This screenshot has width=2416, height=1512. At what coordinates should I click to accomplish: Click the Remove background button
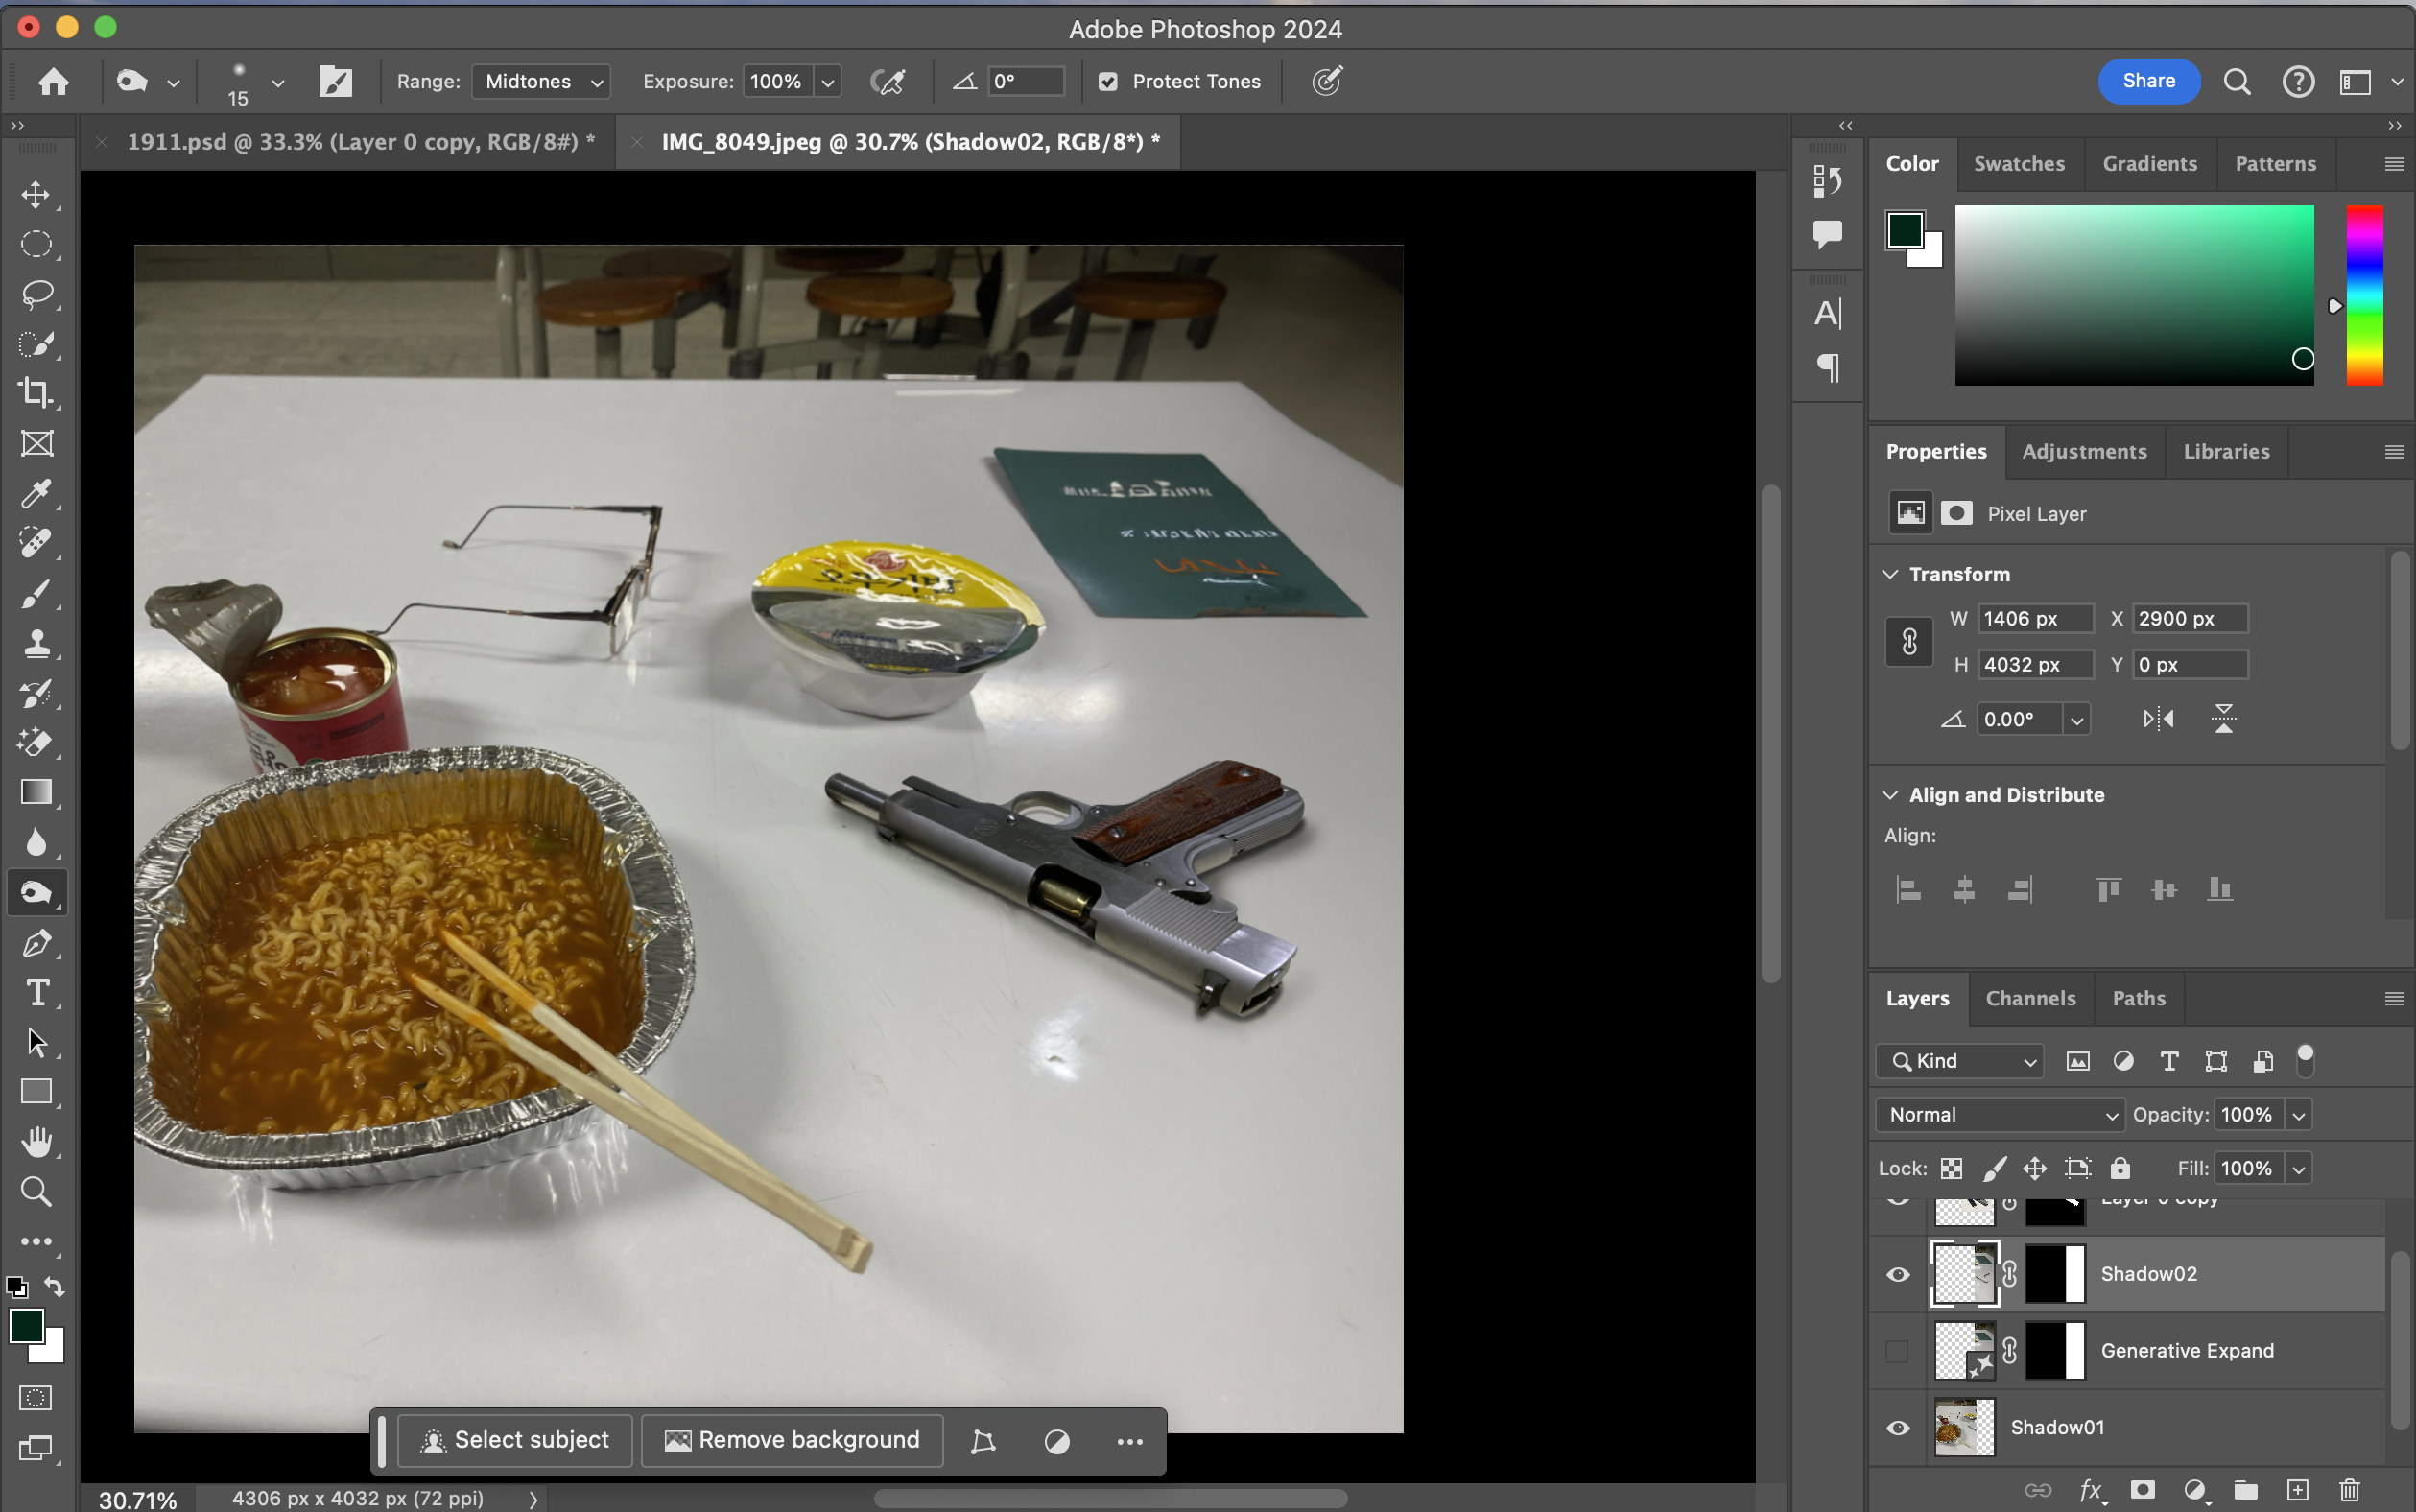coord(792,1440)
